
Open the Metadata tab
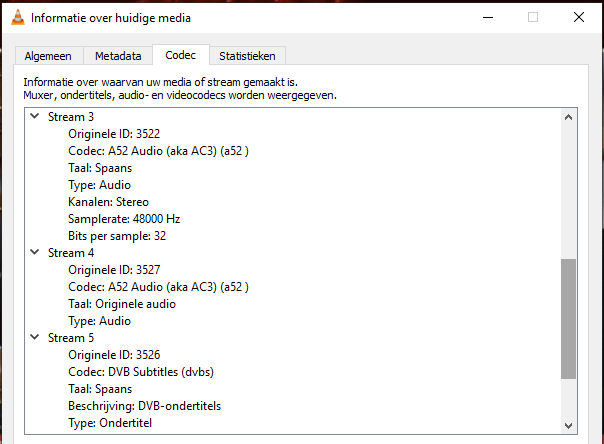[x=118, y=56]
